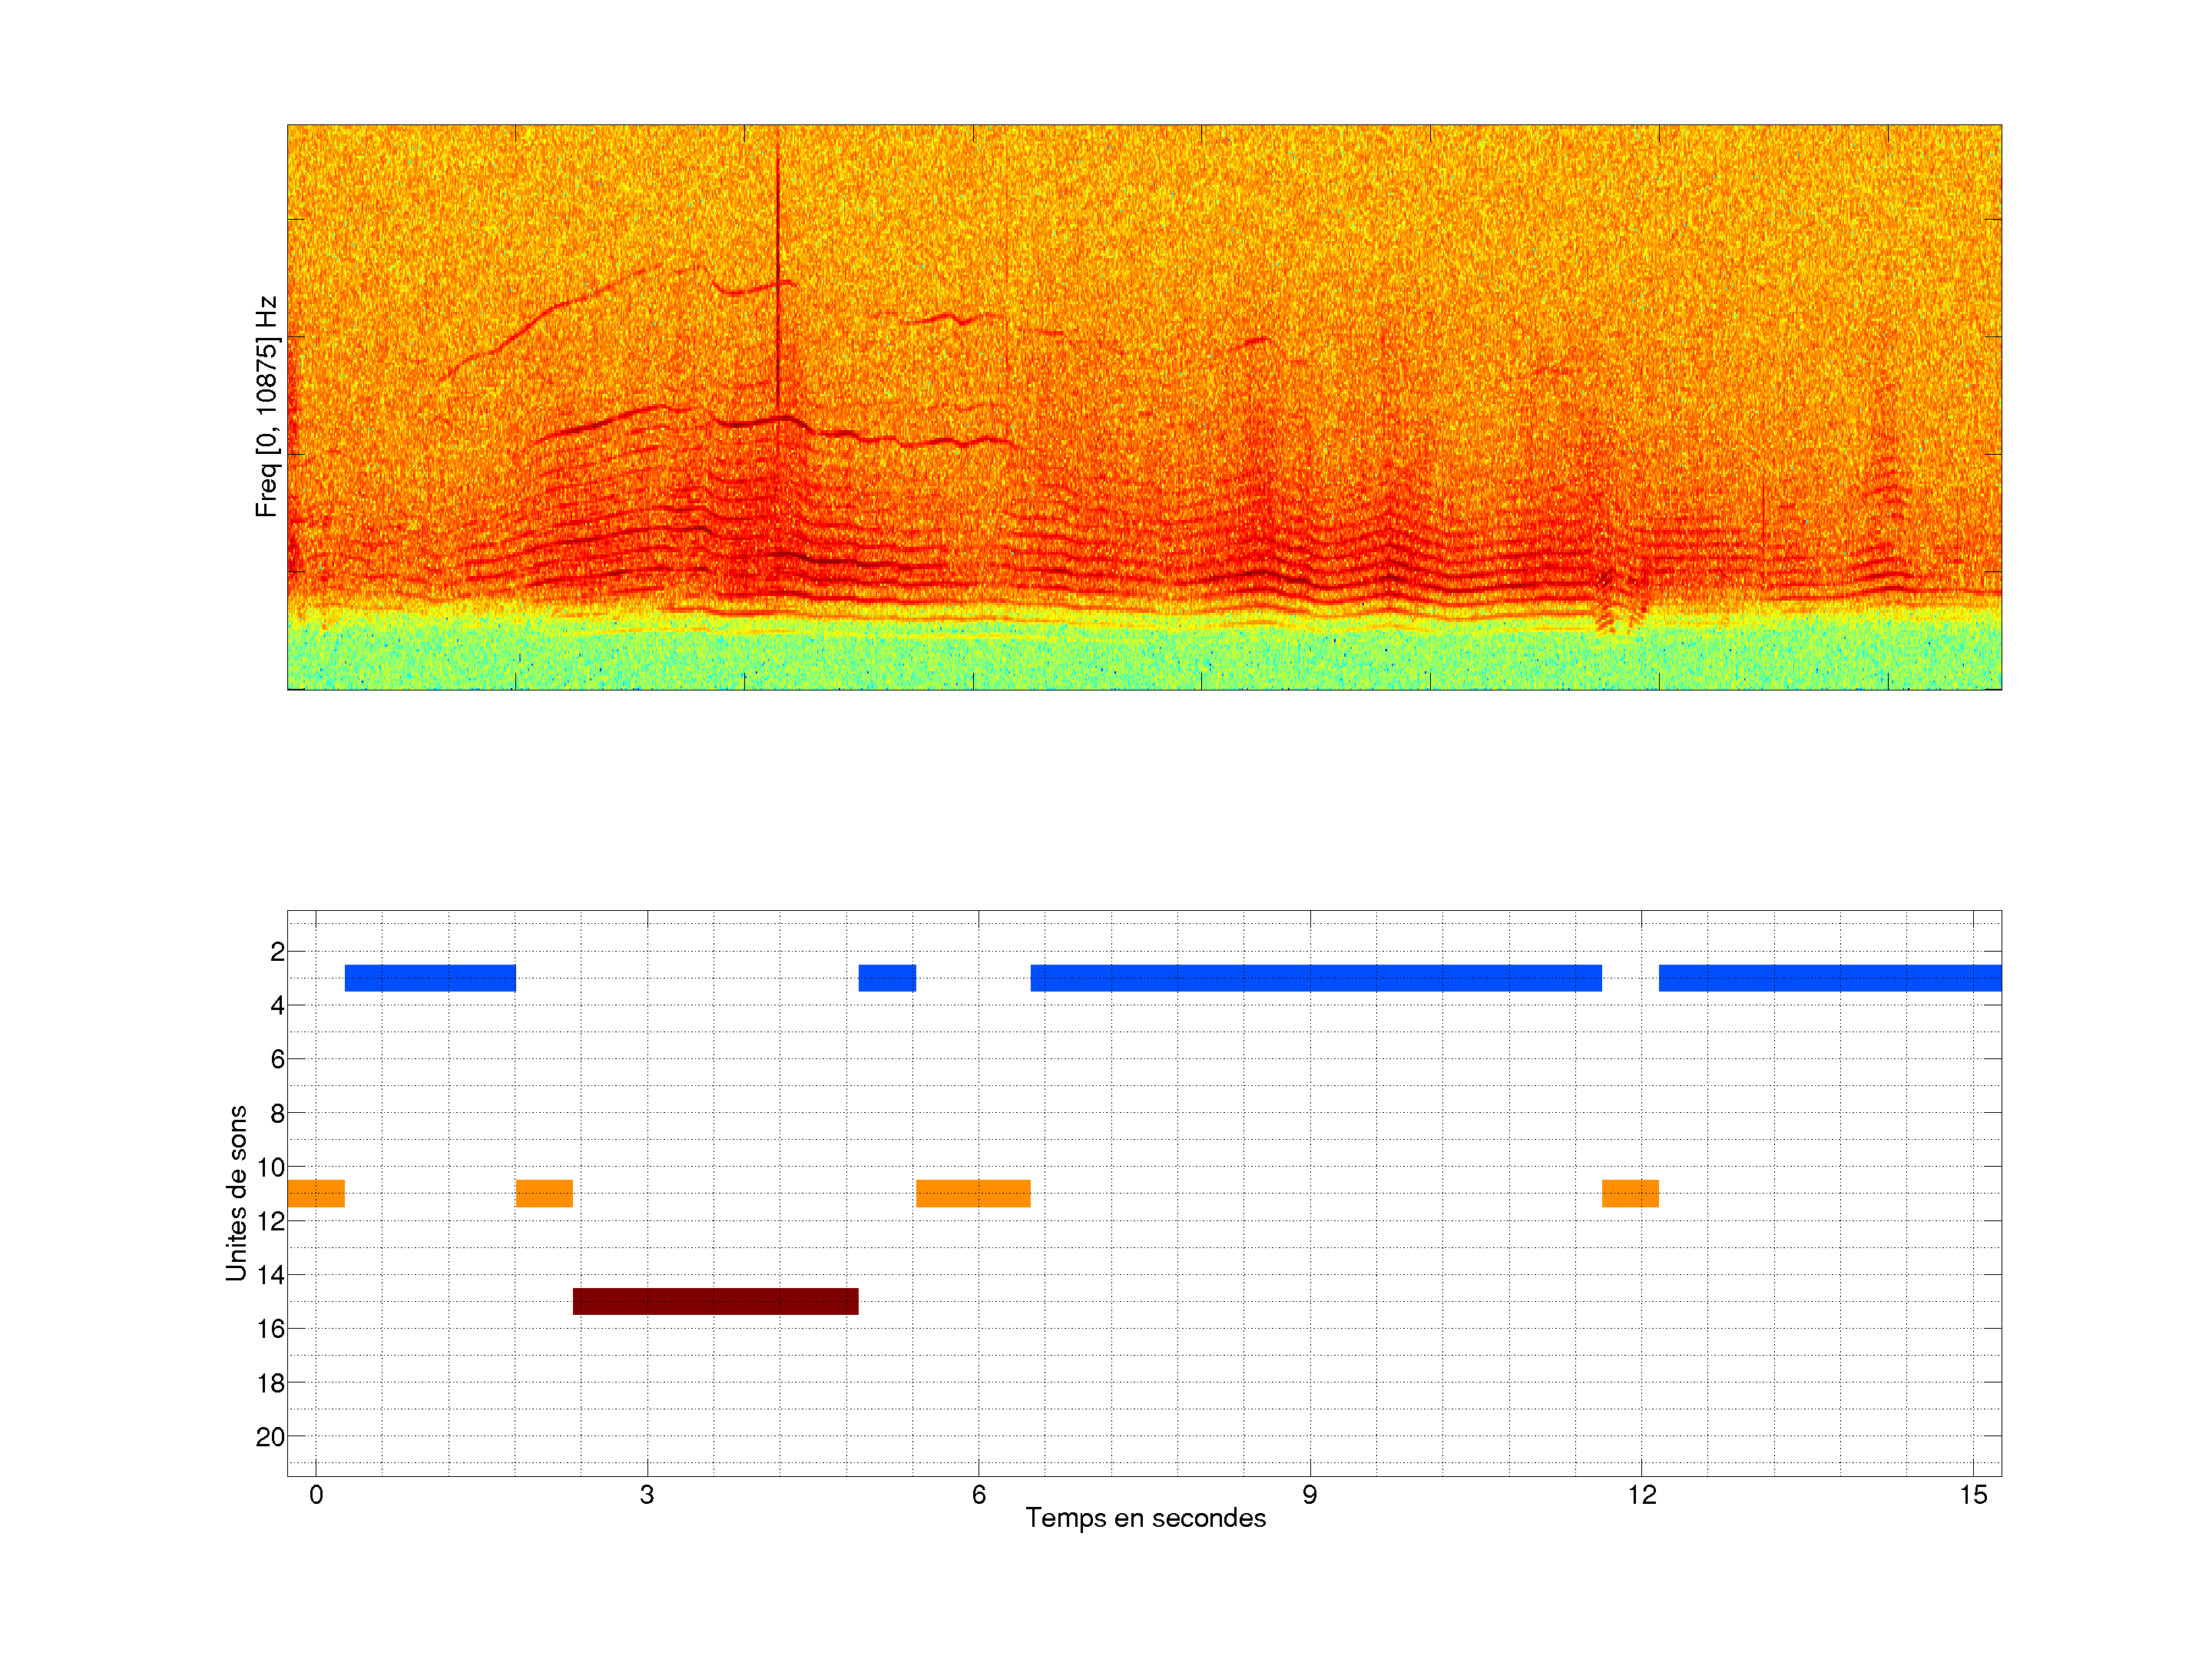
Task: Select the y-axis tick label 2
Action: click(x=277, y=952)
